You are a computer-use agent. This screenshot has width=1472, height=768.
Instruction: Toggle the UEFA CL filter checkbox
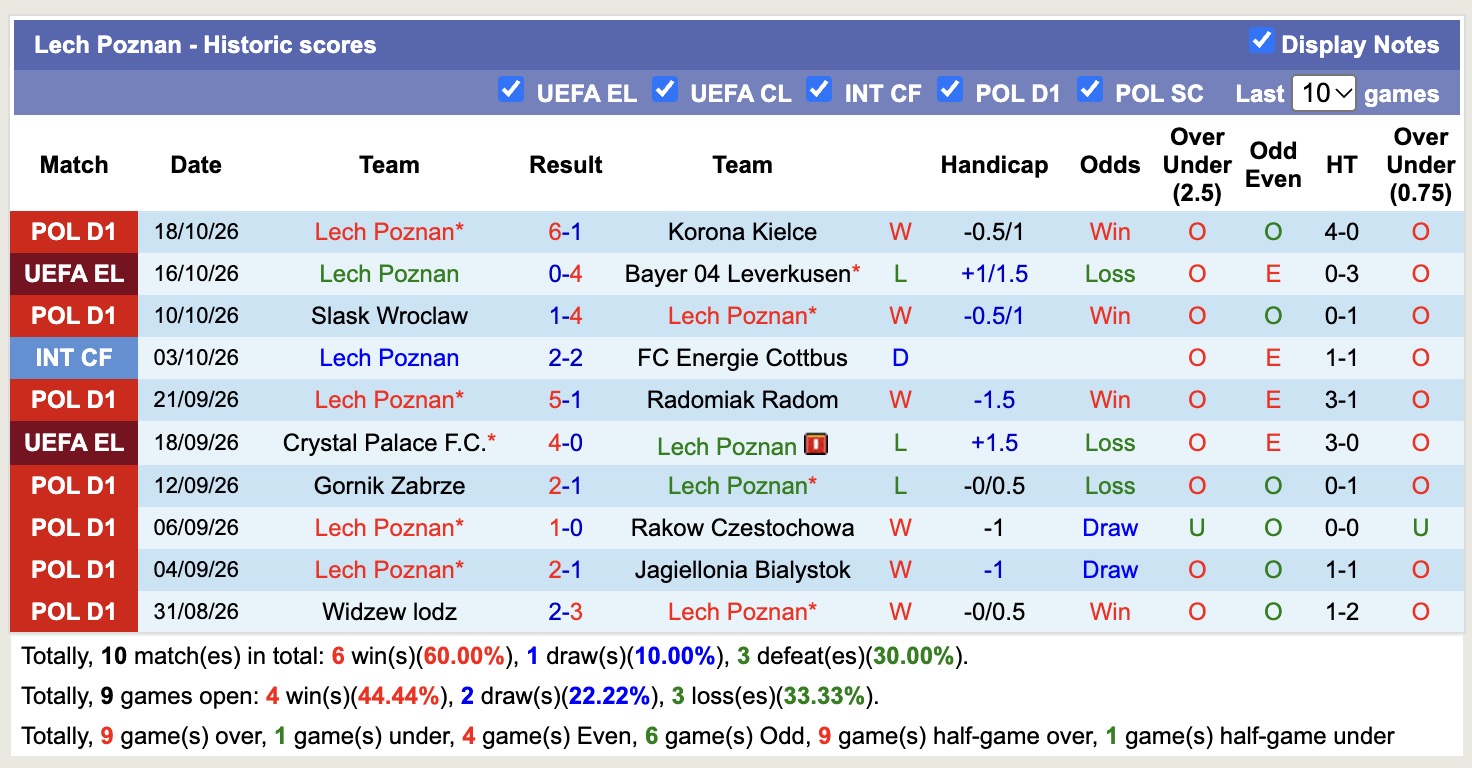click(665, 90)
